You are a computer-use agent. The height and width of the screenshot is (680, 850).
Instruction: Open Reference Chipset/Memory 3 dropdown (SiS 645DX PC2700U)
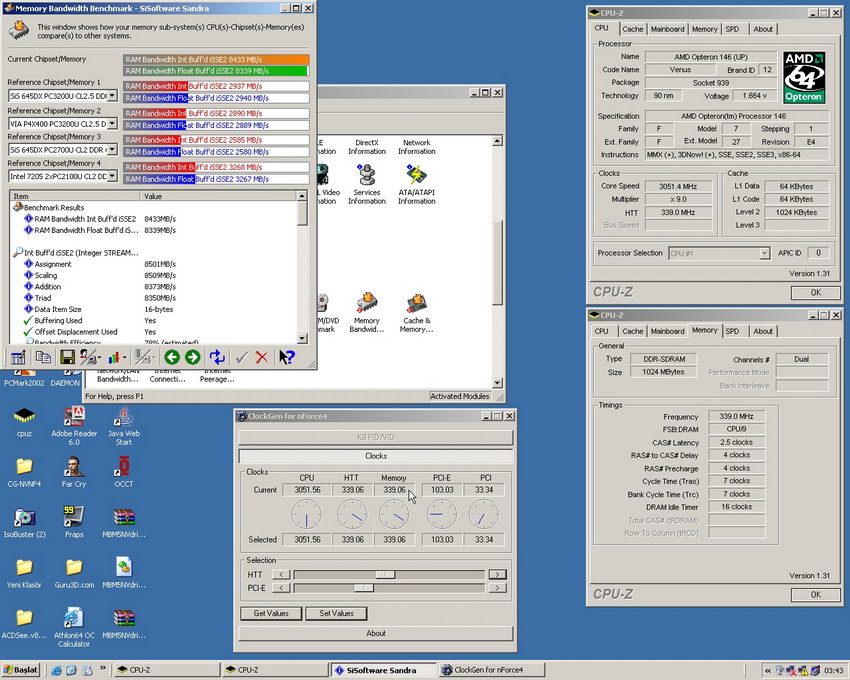click(112, 149)
